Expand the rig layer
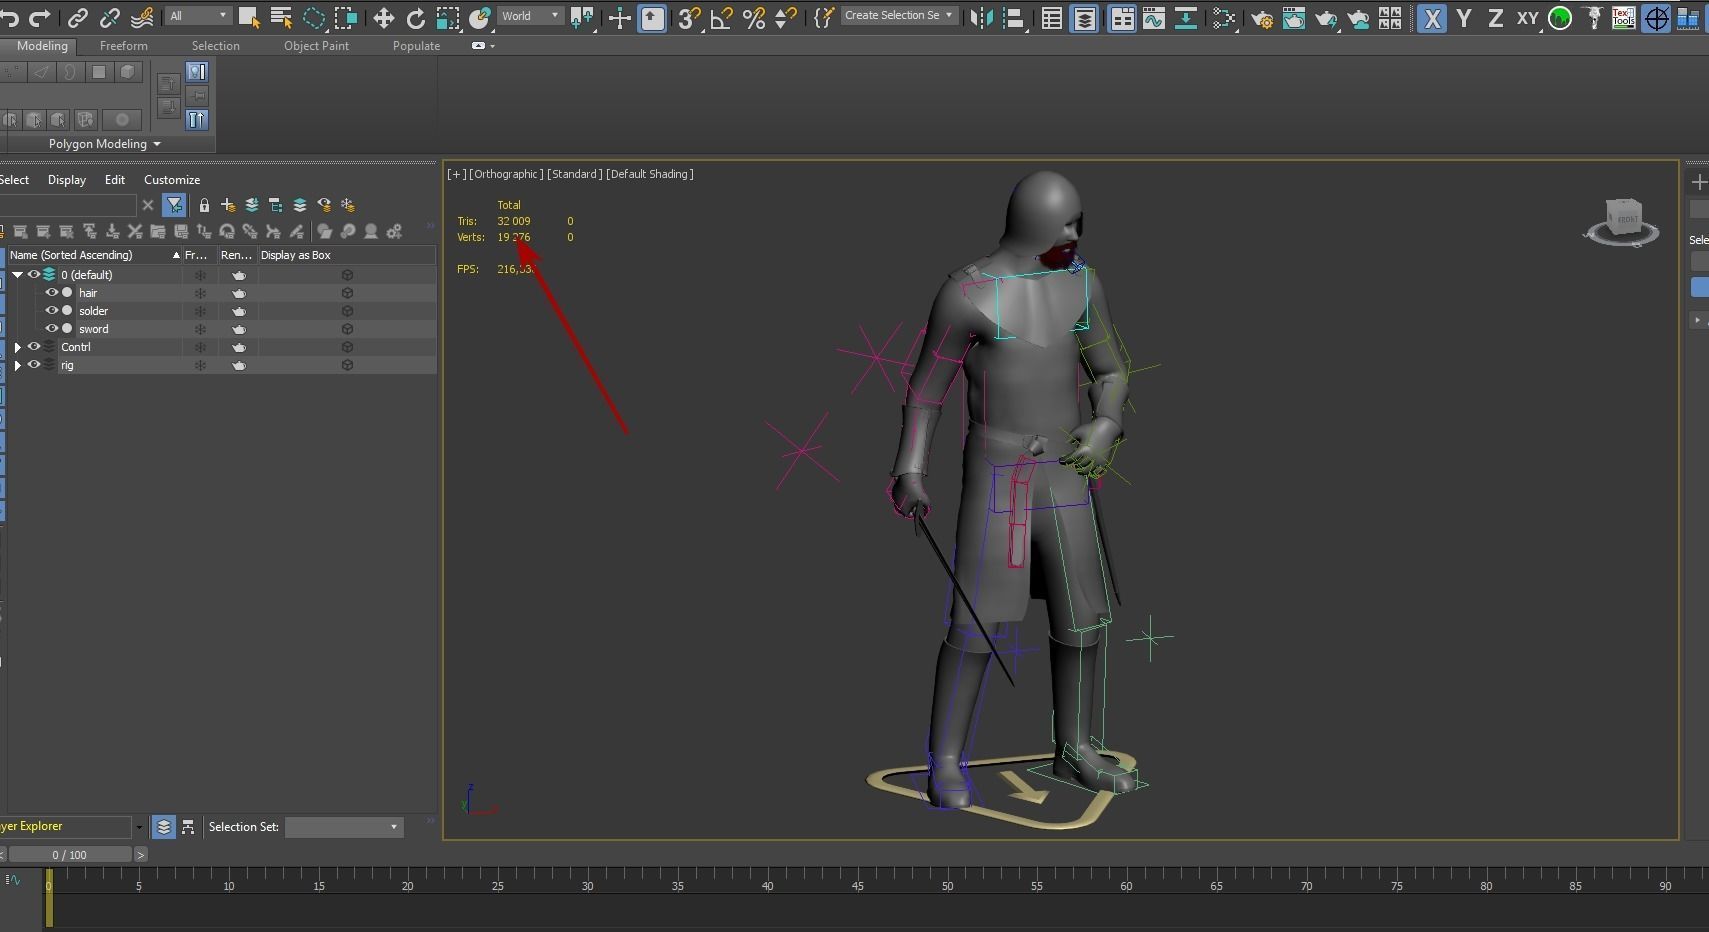Viewport: 1709px width, 932px height. (17, 365)
